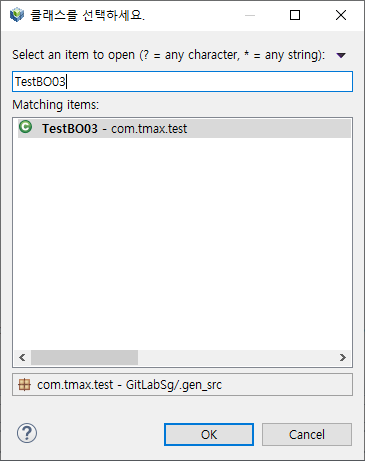The image size is (368, 464).
Task: Open the view menu dropdown triangle
Action: tap(341, 55)
